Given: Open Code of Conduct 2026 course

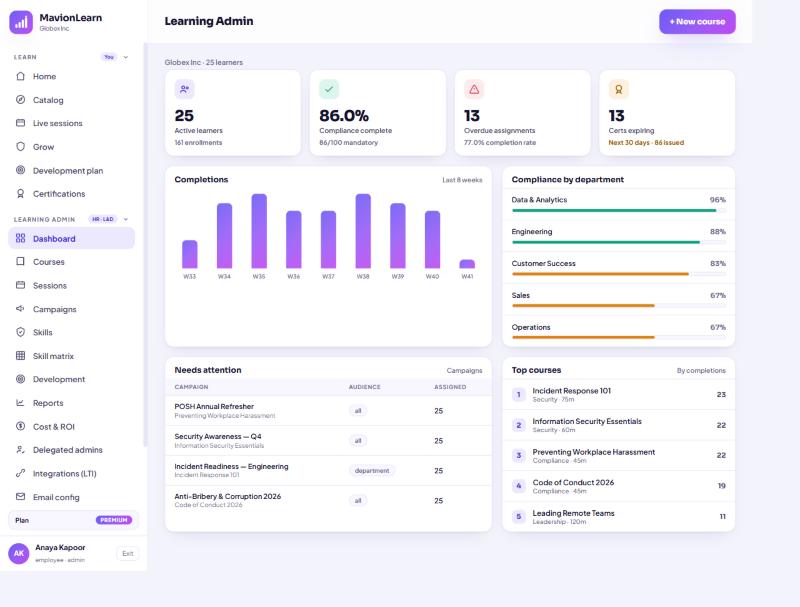Looking at the screenshot, I should pos(619,486).
